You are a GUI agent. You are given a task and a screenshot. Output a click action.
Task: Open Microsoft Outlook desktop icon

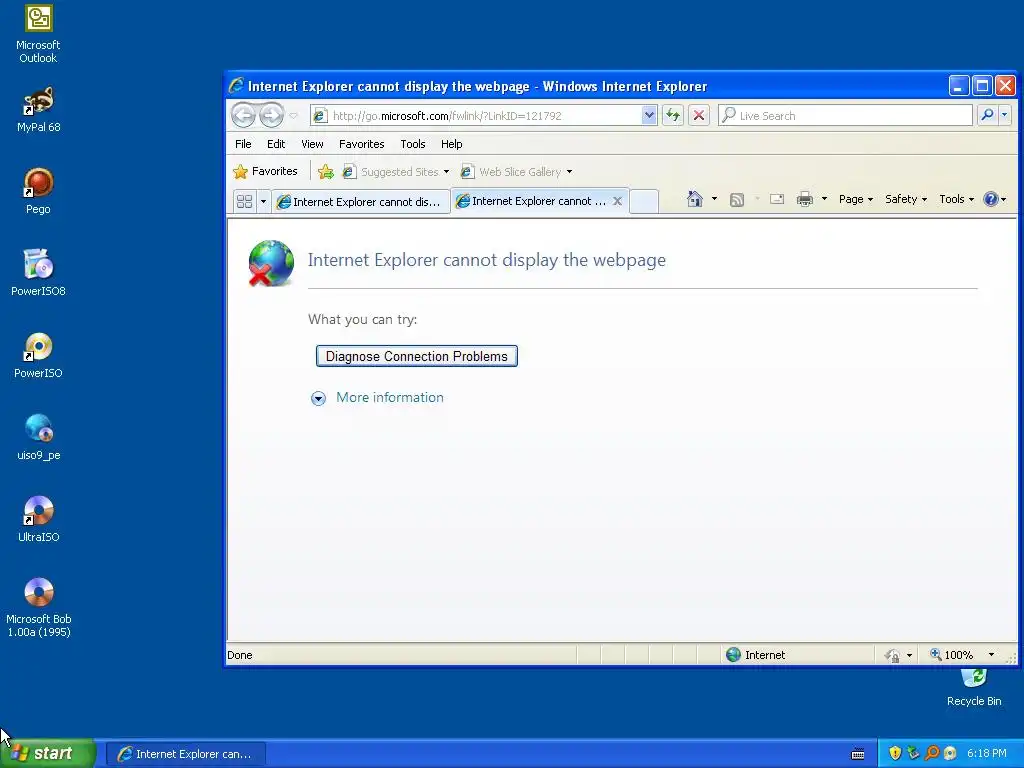(x=38, y=34)
